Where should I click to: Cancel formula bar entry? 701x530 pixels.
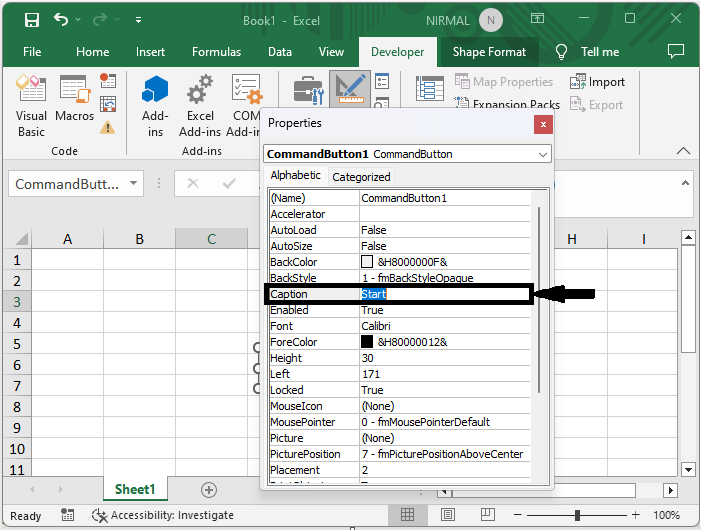[193, 183]
